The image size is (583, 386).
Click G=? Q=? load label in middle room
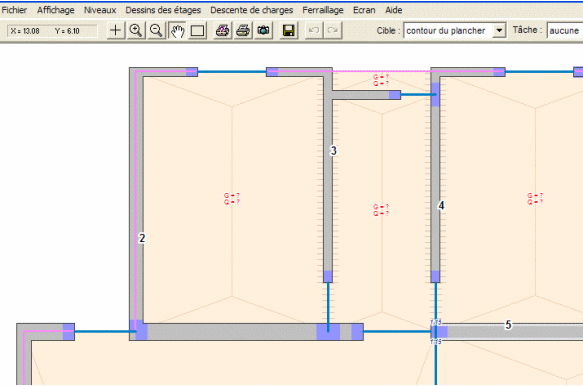point(381,210)
